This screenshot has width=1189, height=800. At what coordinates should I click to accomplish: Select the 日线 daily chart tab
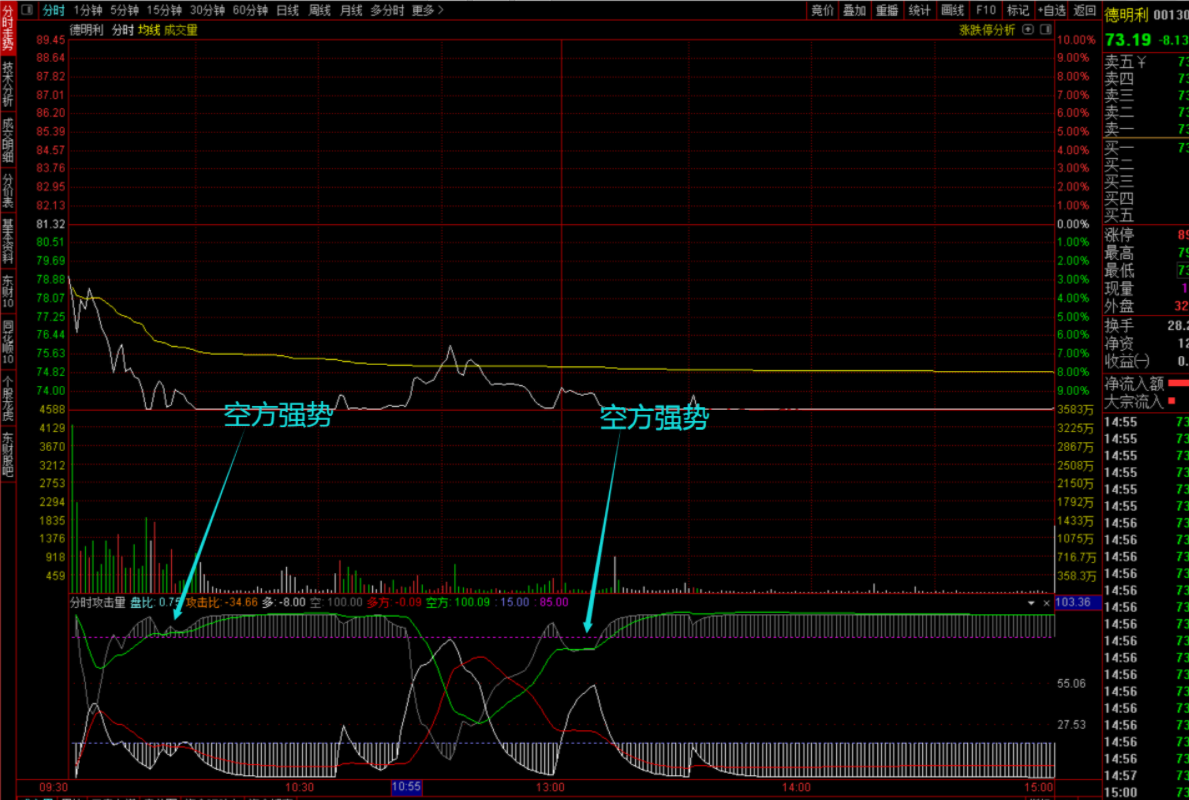click(x=287, y=10)
